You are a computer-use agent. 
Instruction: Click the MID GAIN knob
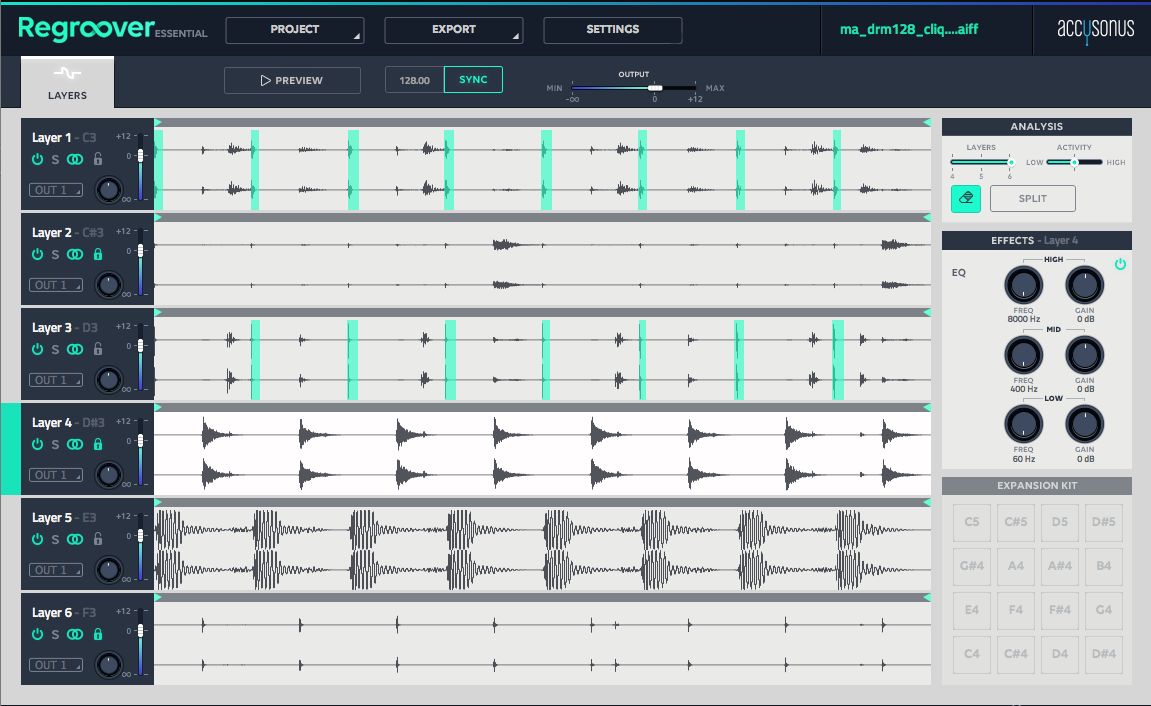tap(1084, 355)
